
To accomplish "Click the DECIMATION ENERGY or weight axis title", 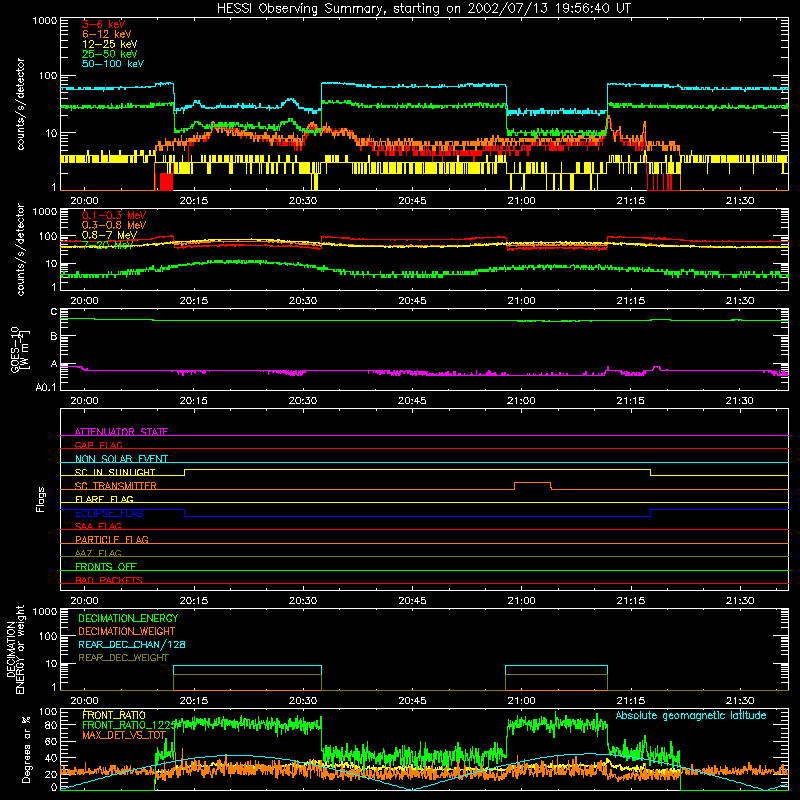I will (x=15, y=650).
